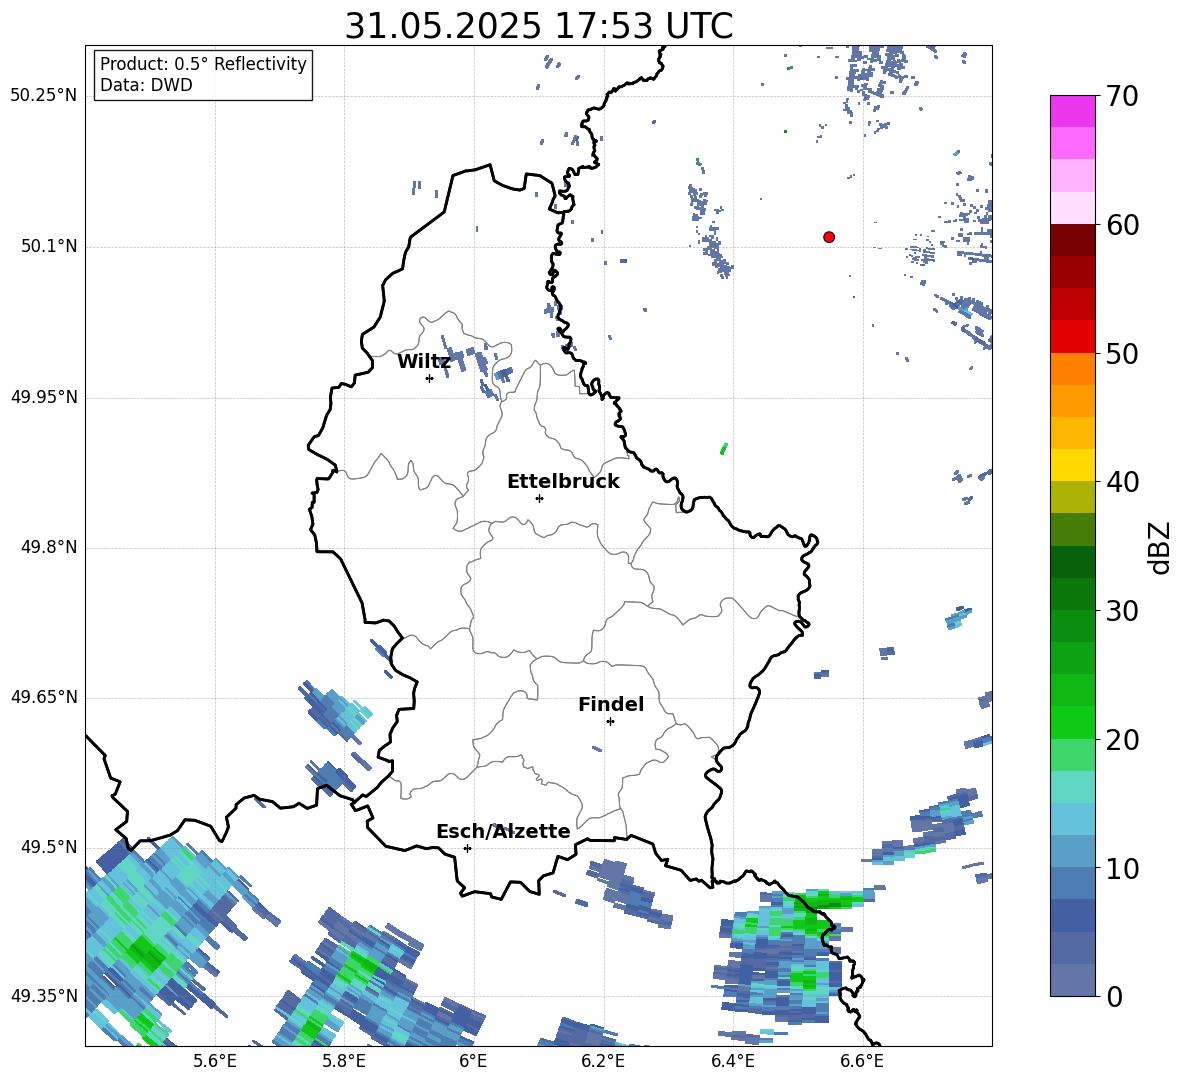Click the 6.6°E longitude label

(862, 1061)
